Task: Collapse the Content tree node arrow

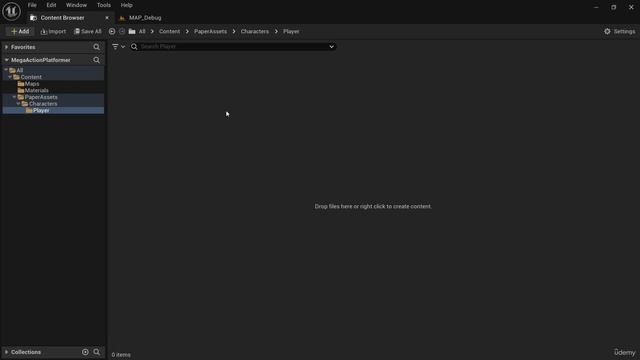Action: pos(10,77)
